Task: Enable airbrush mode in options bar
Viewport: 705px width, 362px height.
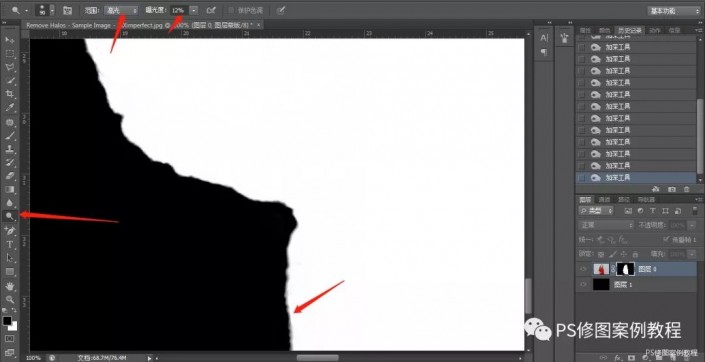Action: pyautogui.click(x=211, y=10)
